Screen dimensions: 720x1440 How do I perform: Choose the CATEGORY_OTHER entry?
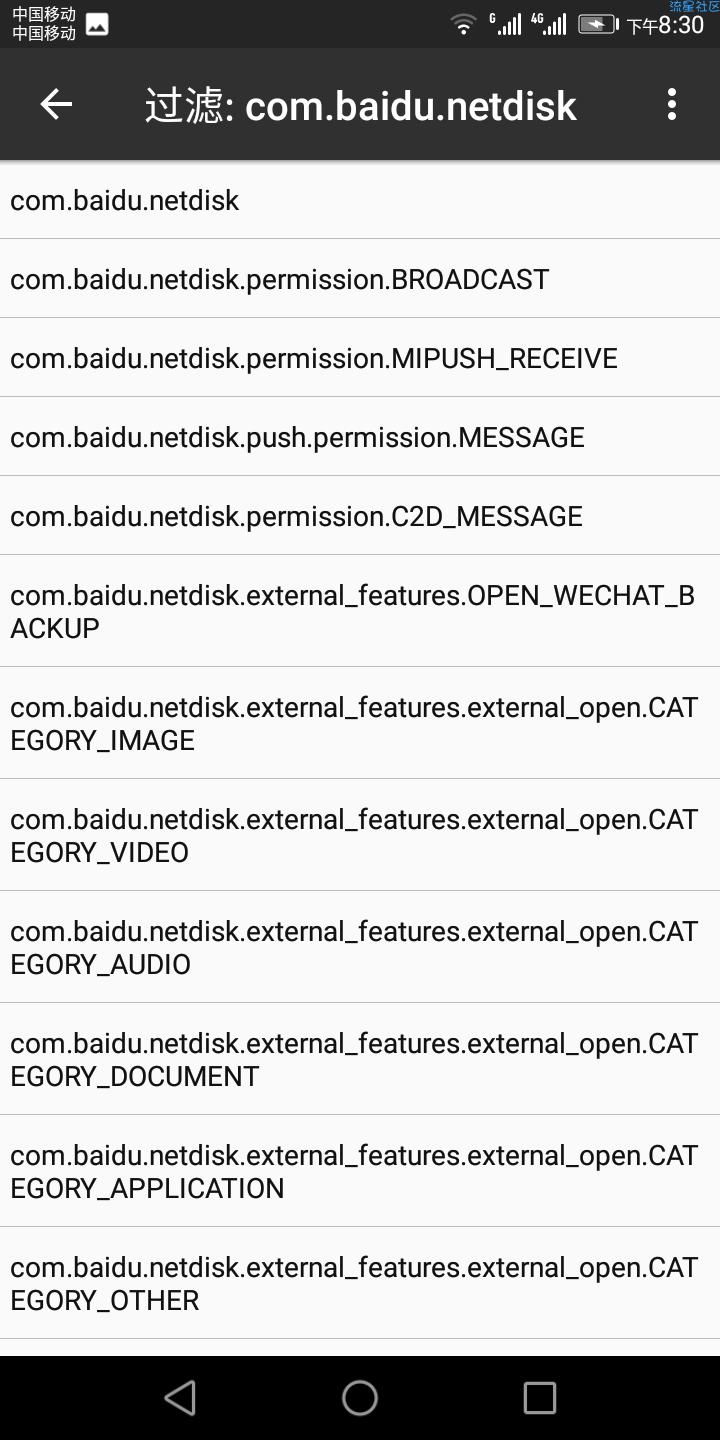pyautogui.click(x=360, y=1283)
